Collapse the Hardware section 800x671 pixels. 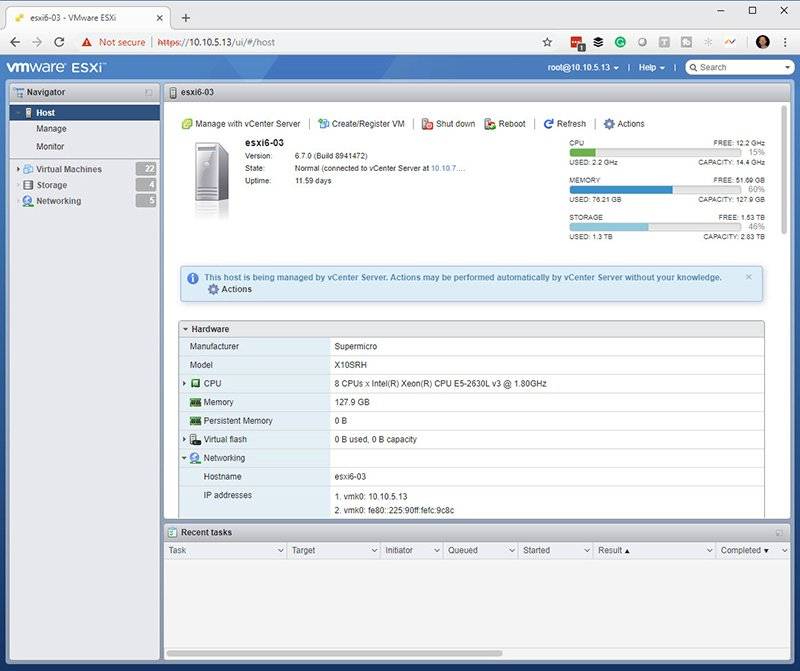point(186,329)
